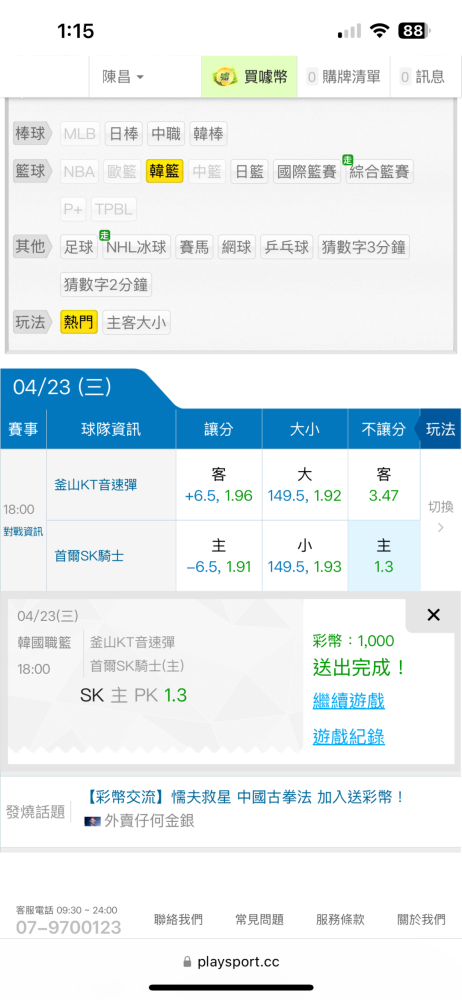Image resolution: width=462 pixels, height=1000 pixels.
Task: Pick 客 不讓分 odds 3.47
Action: (x=384, y=485)
